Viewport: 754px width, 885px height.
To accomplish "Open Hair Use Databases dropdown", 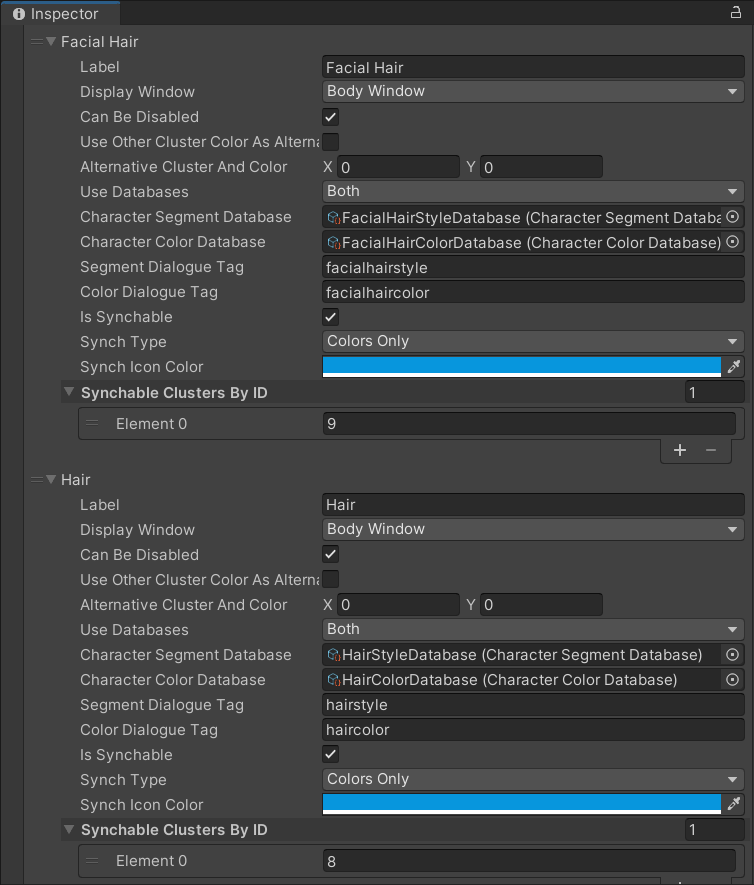I will (533, 630).
